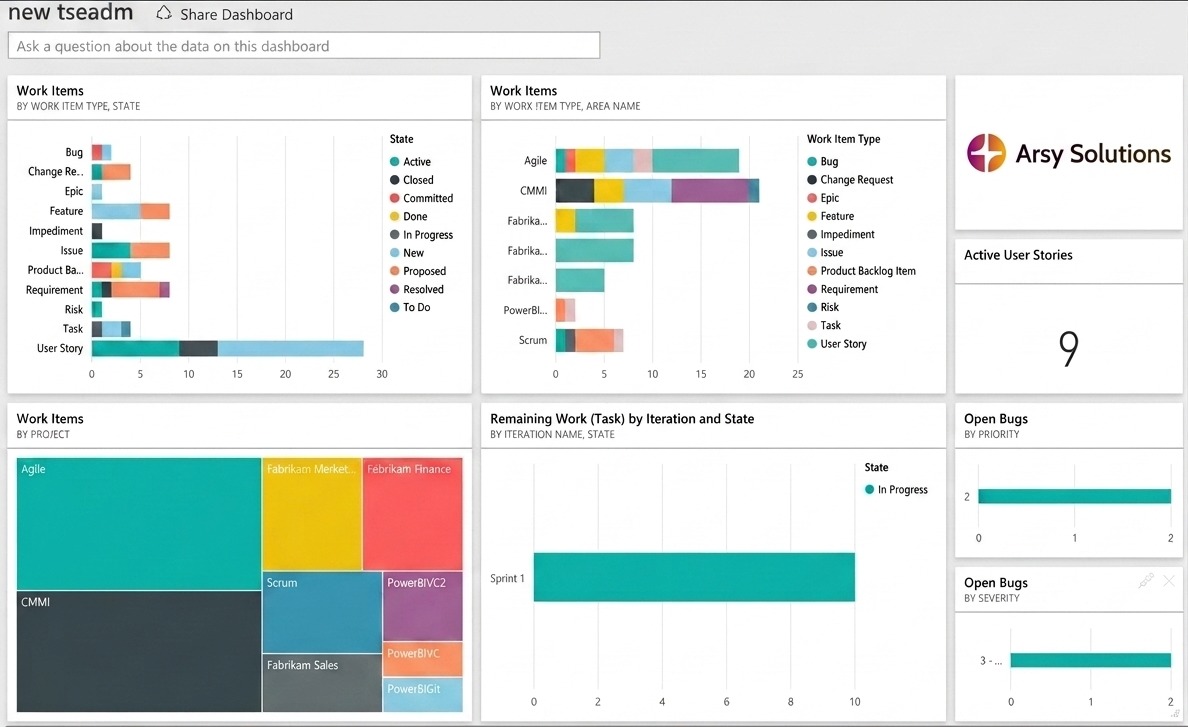This screenshot has width=1188, height=727.
Task: Click the Feature bar in state chart
Action: click(x=130, y=211)
